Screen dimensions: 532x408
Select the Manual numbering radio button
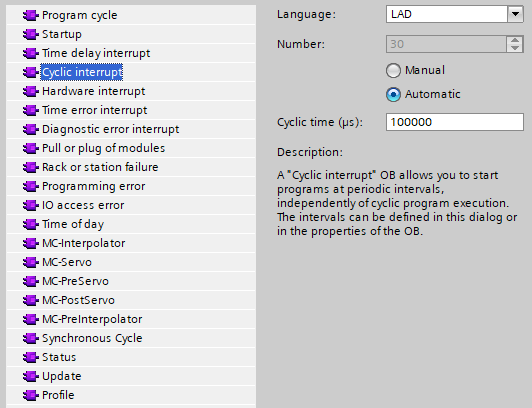click(393, 71)
